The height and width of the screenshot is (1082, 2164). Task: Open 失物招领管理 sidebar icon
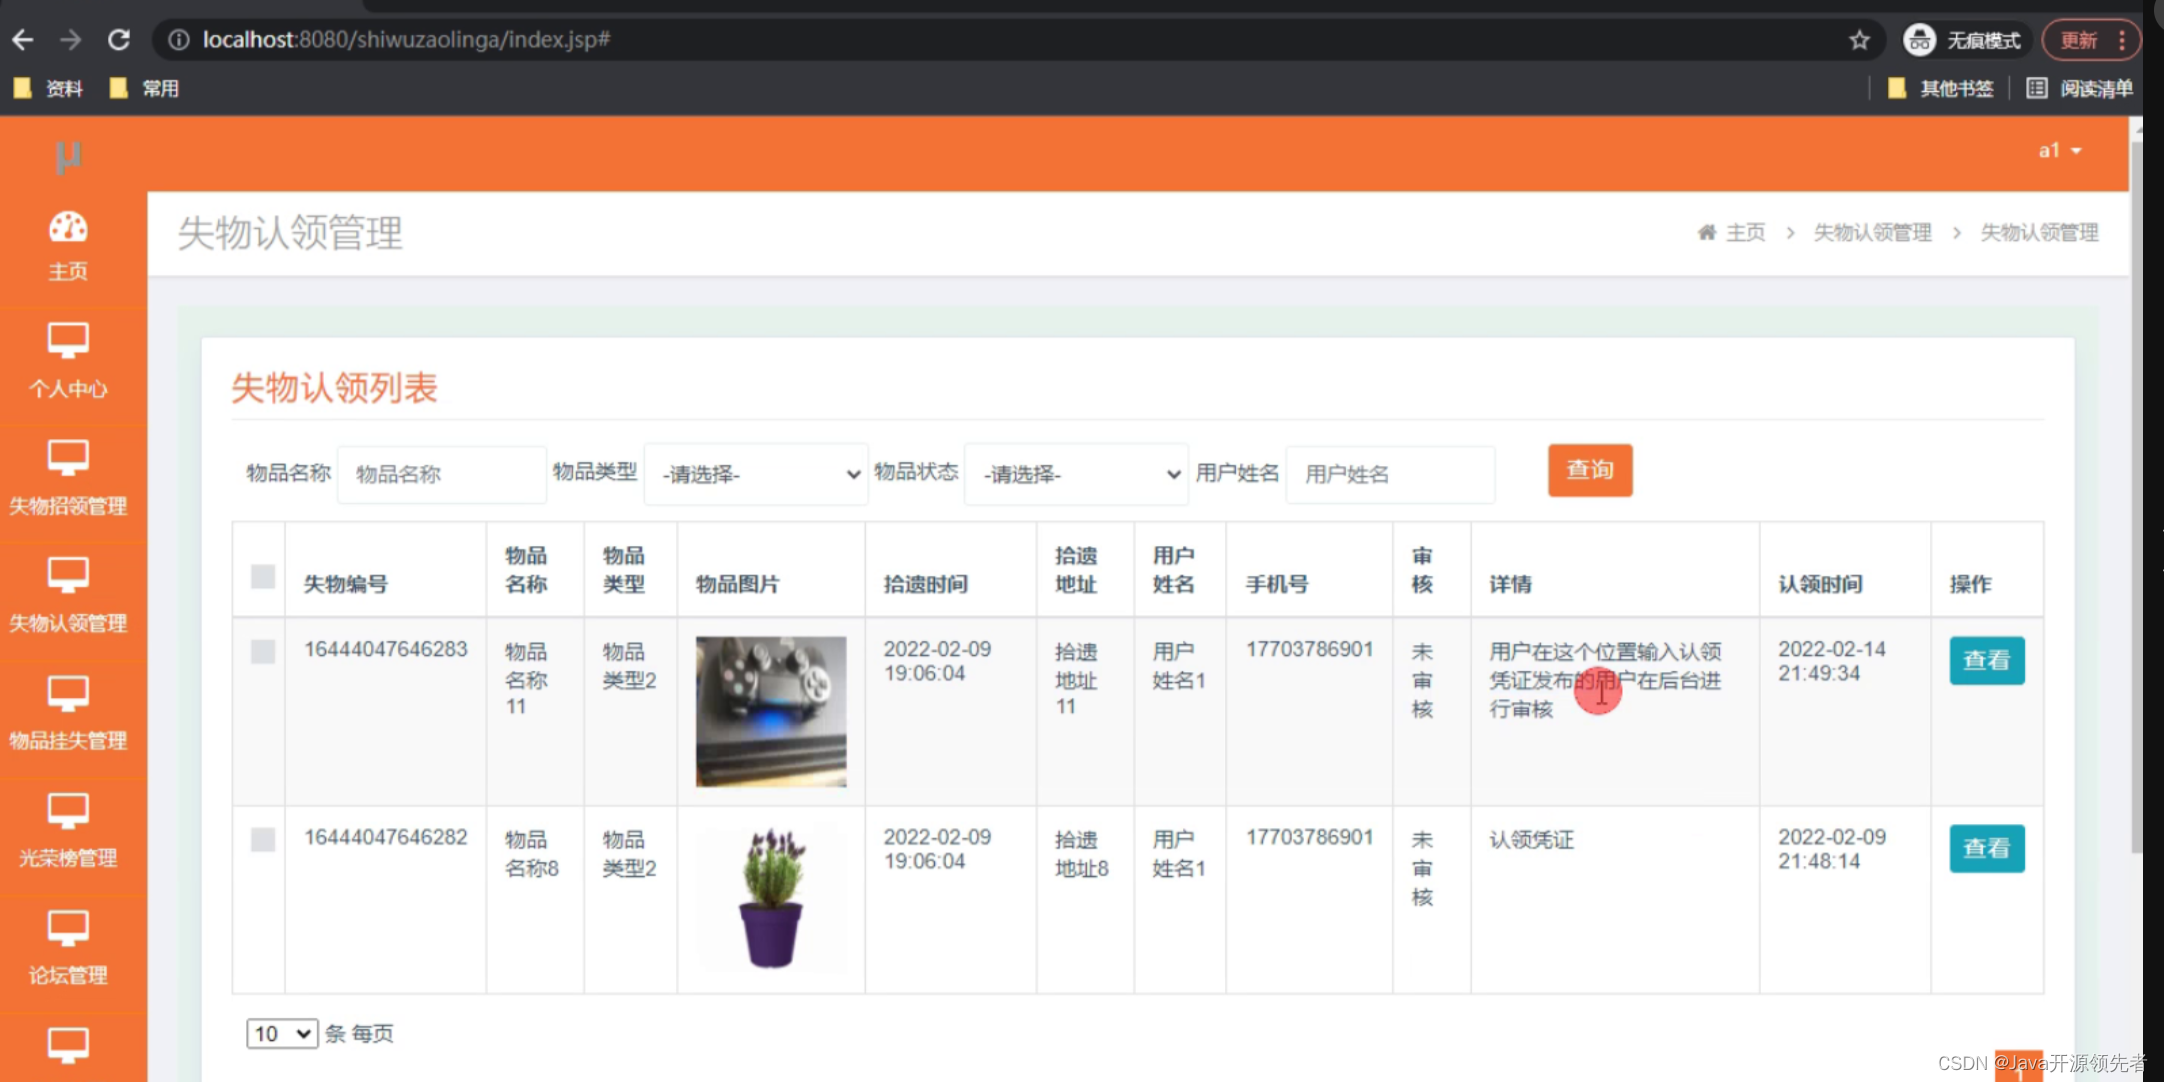coord(68,458)
